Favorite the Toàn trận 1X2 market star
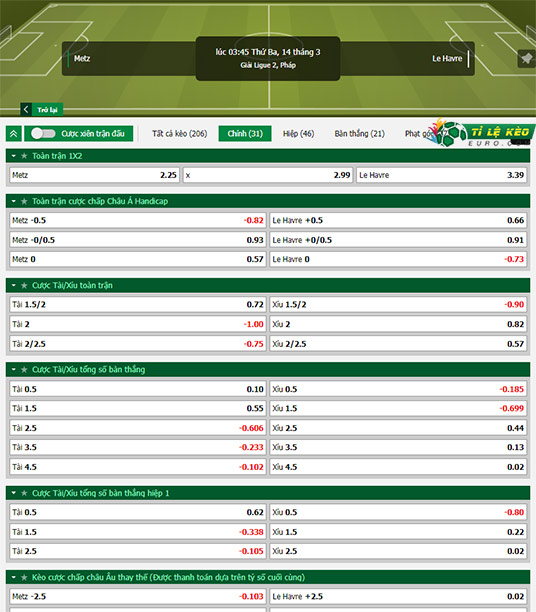 click(x=24, y=156)
